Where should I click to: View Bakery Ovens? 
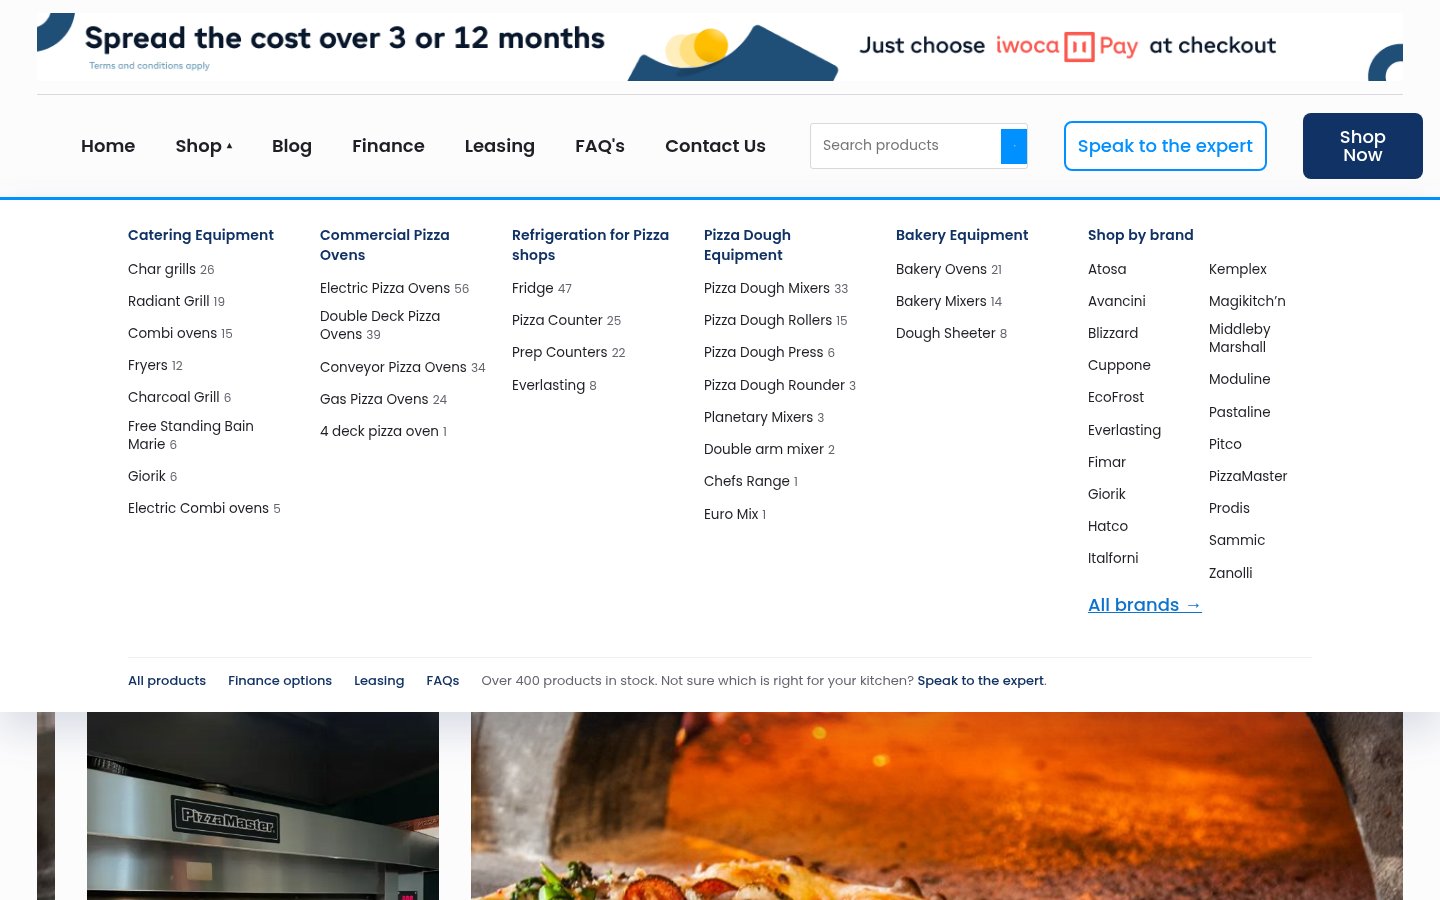948,269
